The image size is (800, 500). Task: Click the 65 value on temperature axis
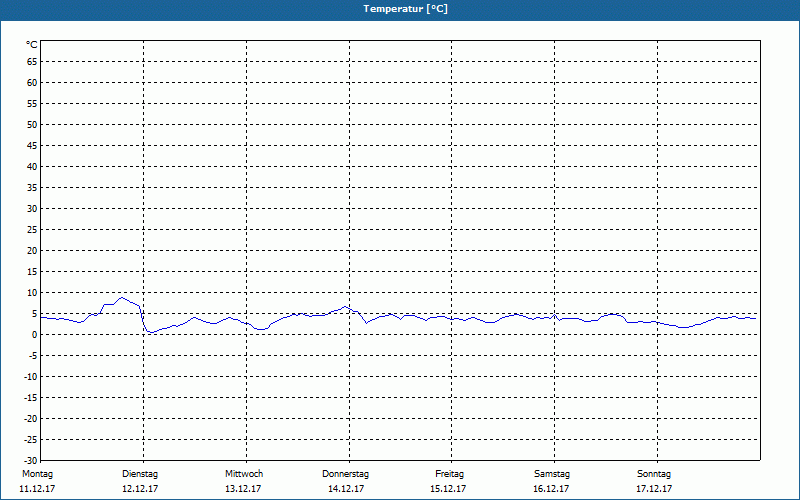coord(32,62)
